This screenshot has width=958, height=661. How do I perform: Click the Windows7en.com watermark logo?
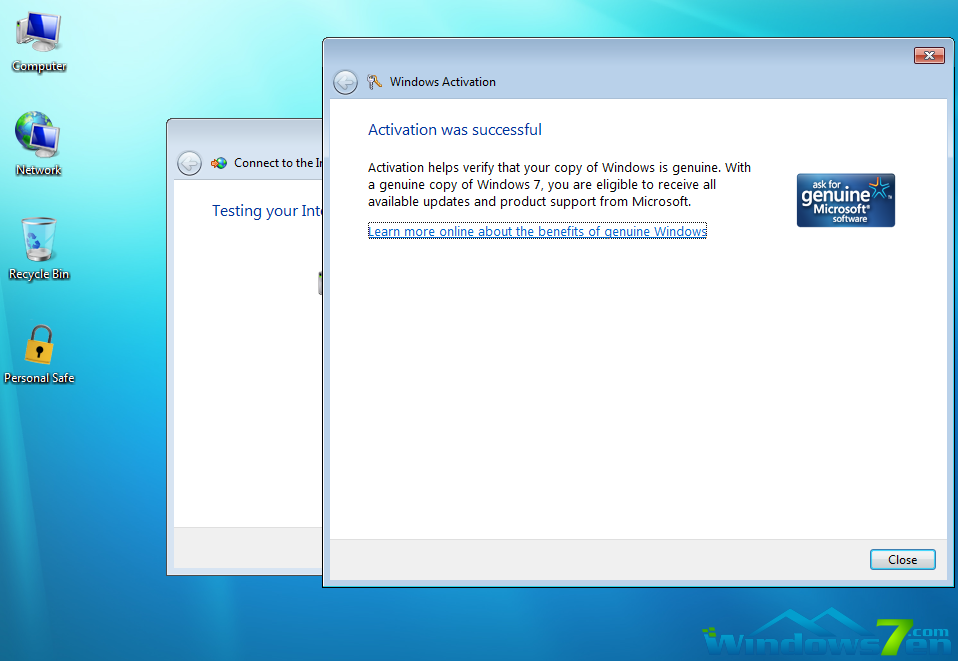(825, 636)
